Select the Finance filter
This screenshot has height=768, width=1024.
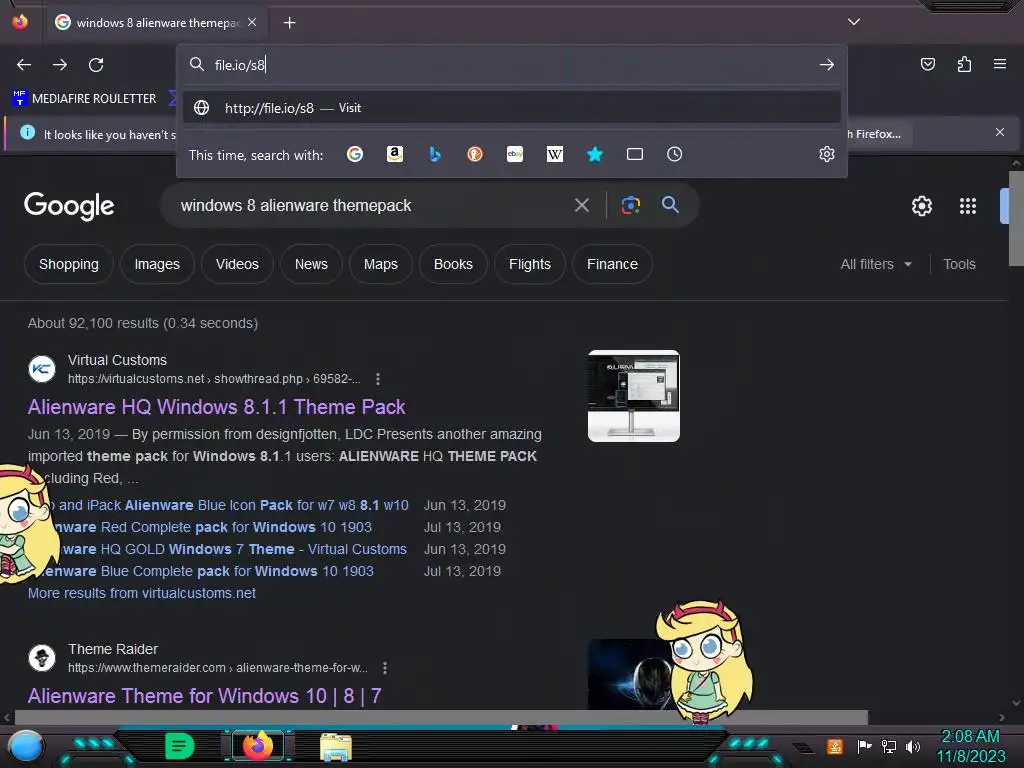click(612, 264)
